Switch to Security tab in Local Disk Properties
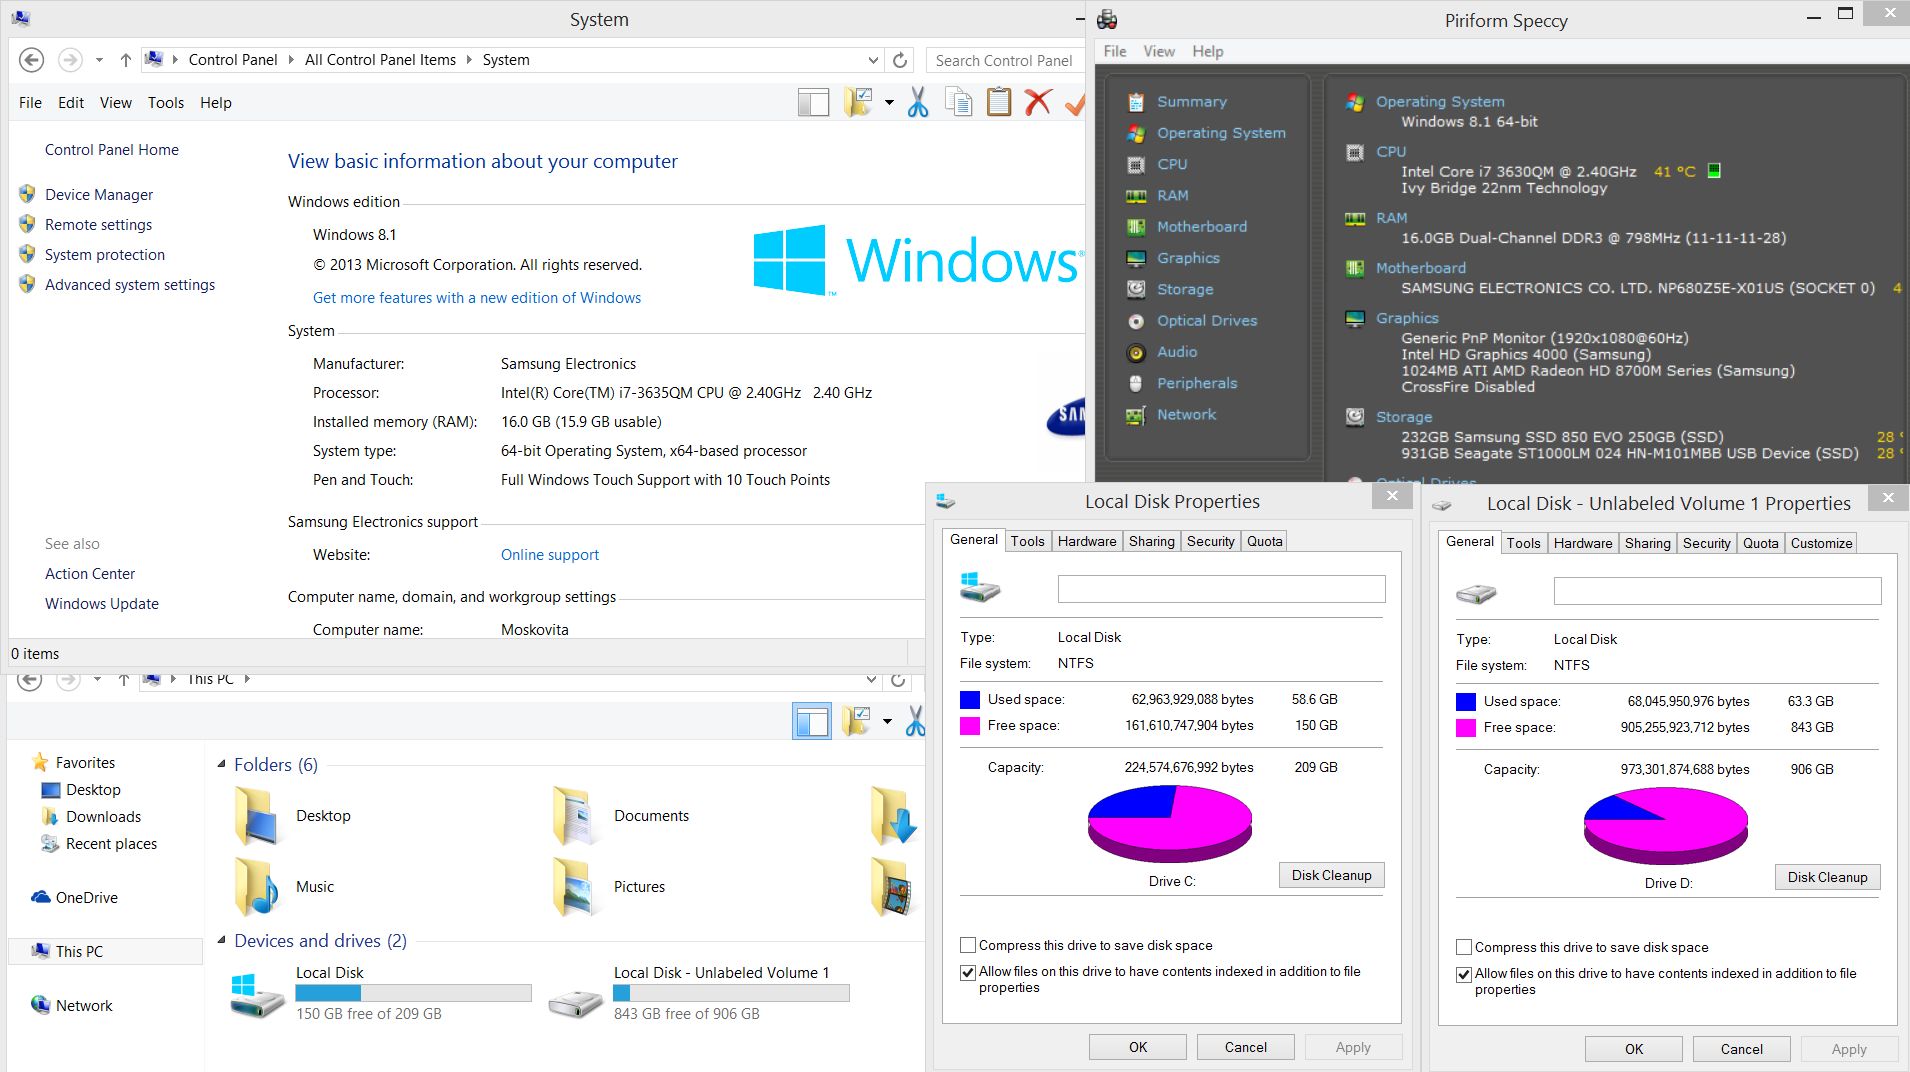Viewport: 1910px width, 1072px height. (x=1210, y=541)
